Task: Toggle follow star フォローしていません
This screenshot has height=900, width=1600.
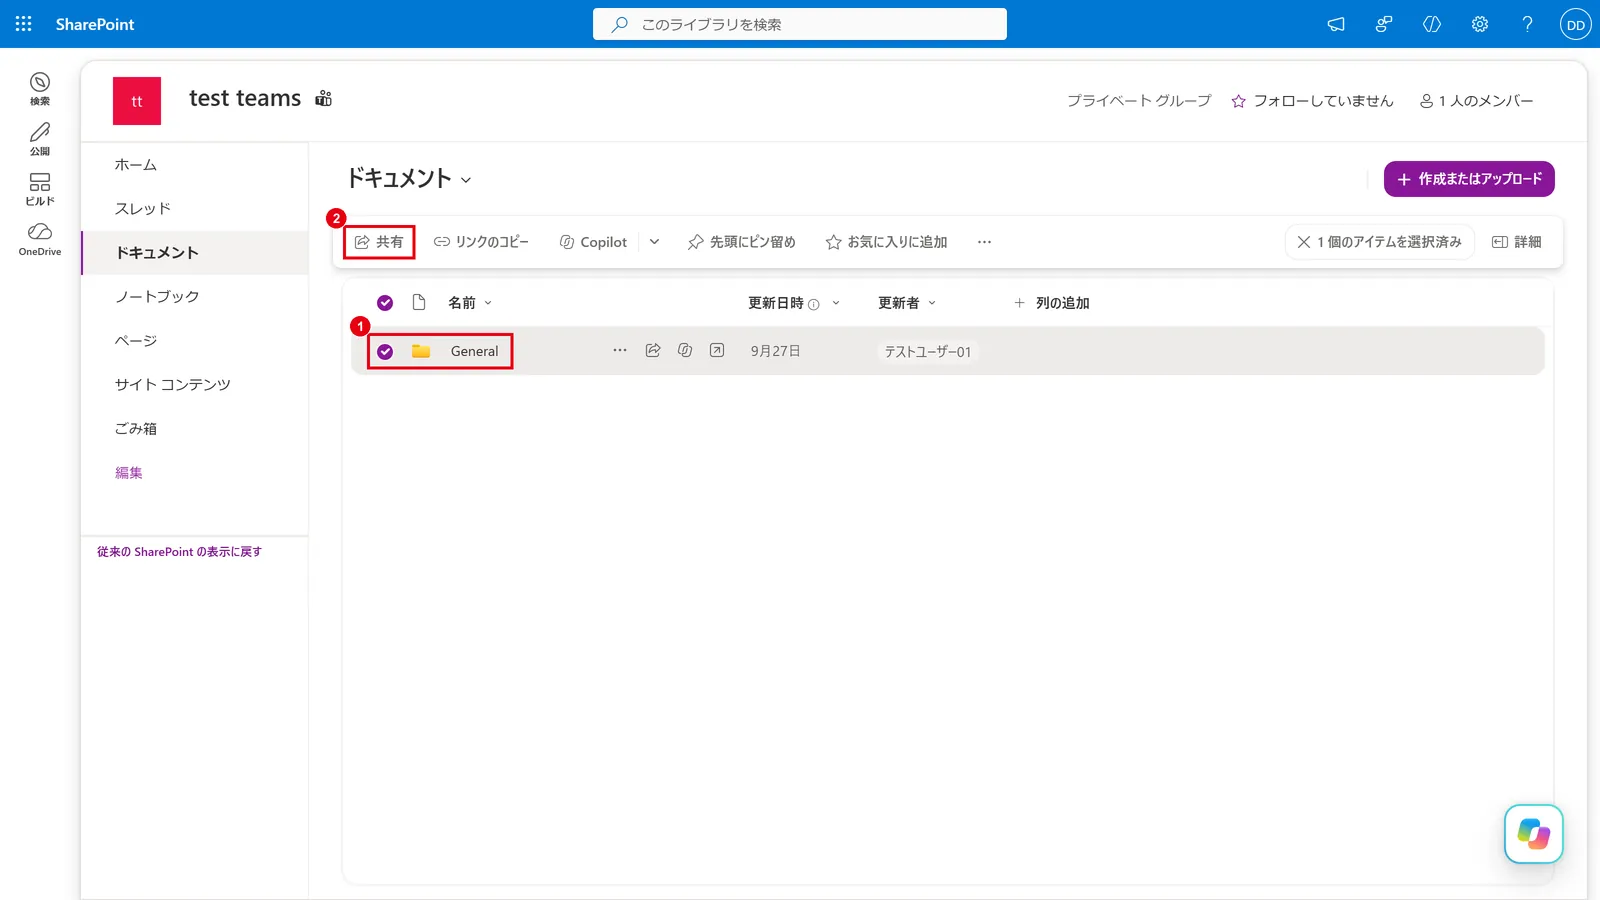Action: coord(1312,101)
